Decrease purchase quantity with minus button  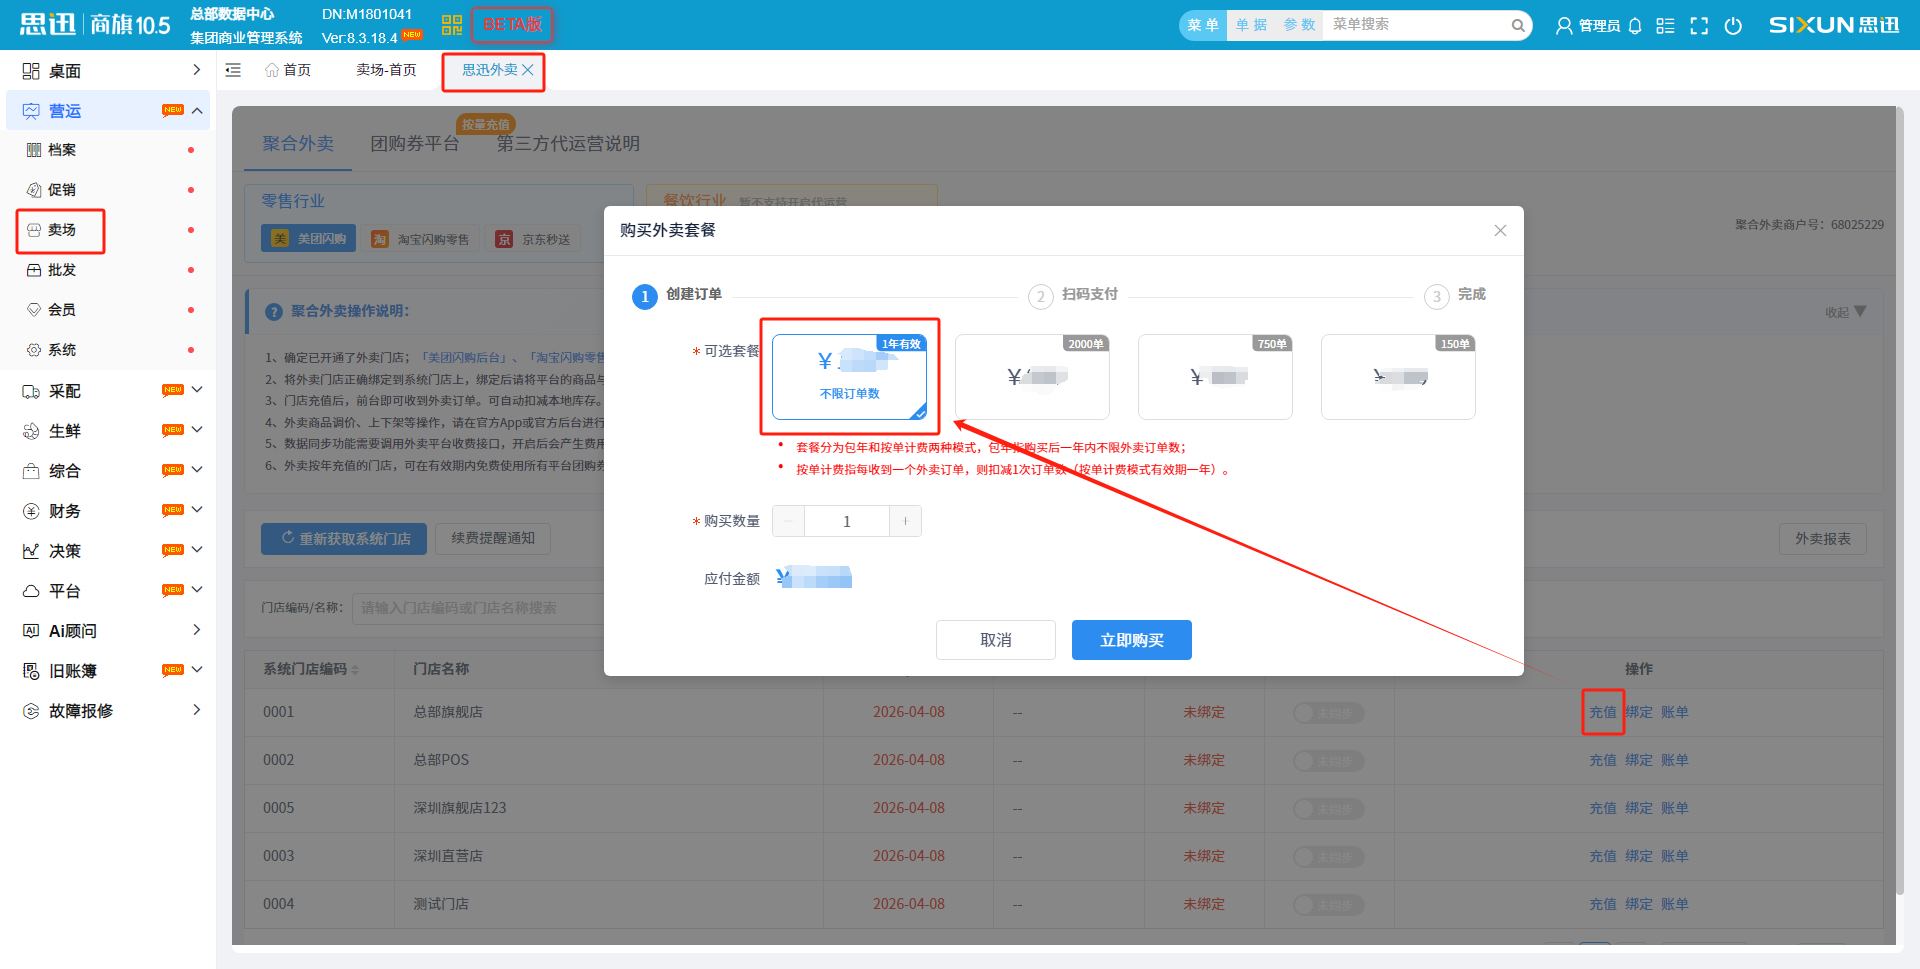(788, 521)
